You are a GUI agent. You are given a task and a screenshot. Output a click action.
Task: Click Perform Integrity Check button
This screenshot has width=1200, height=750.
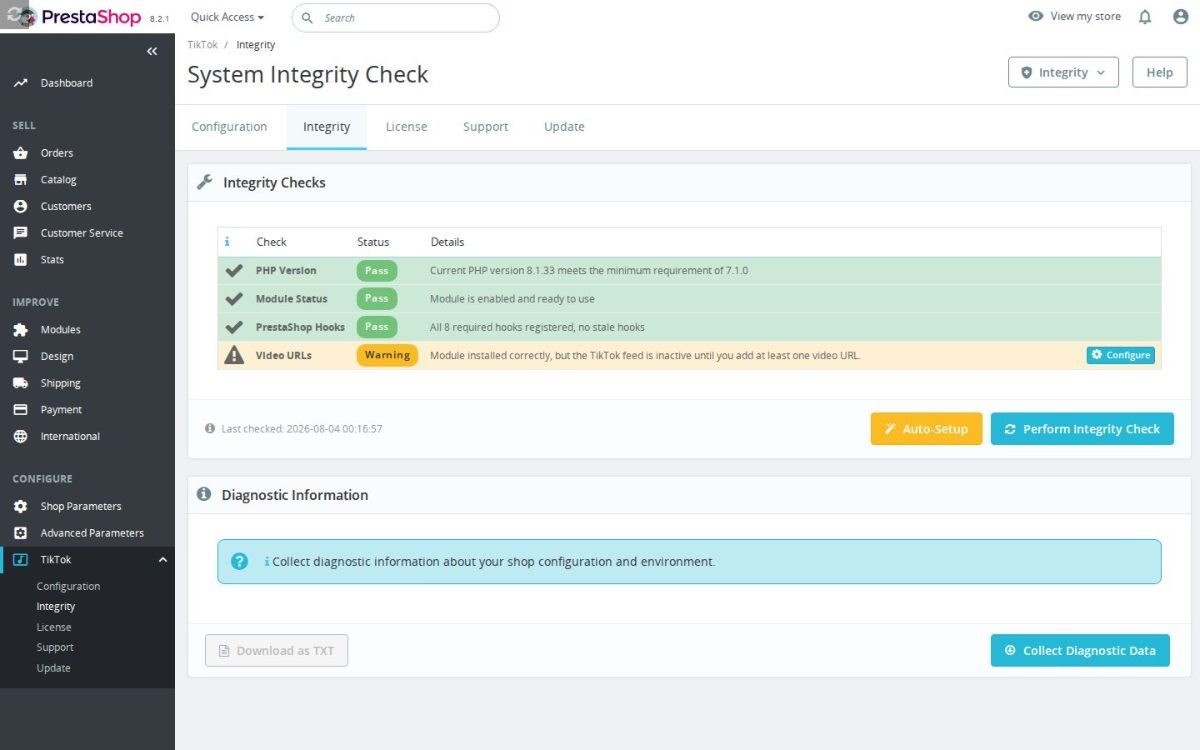pos(1082,429)
